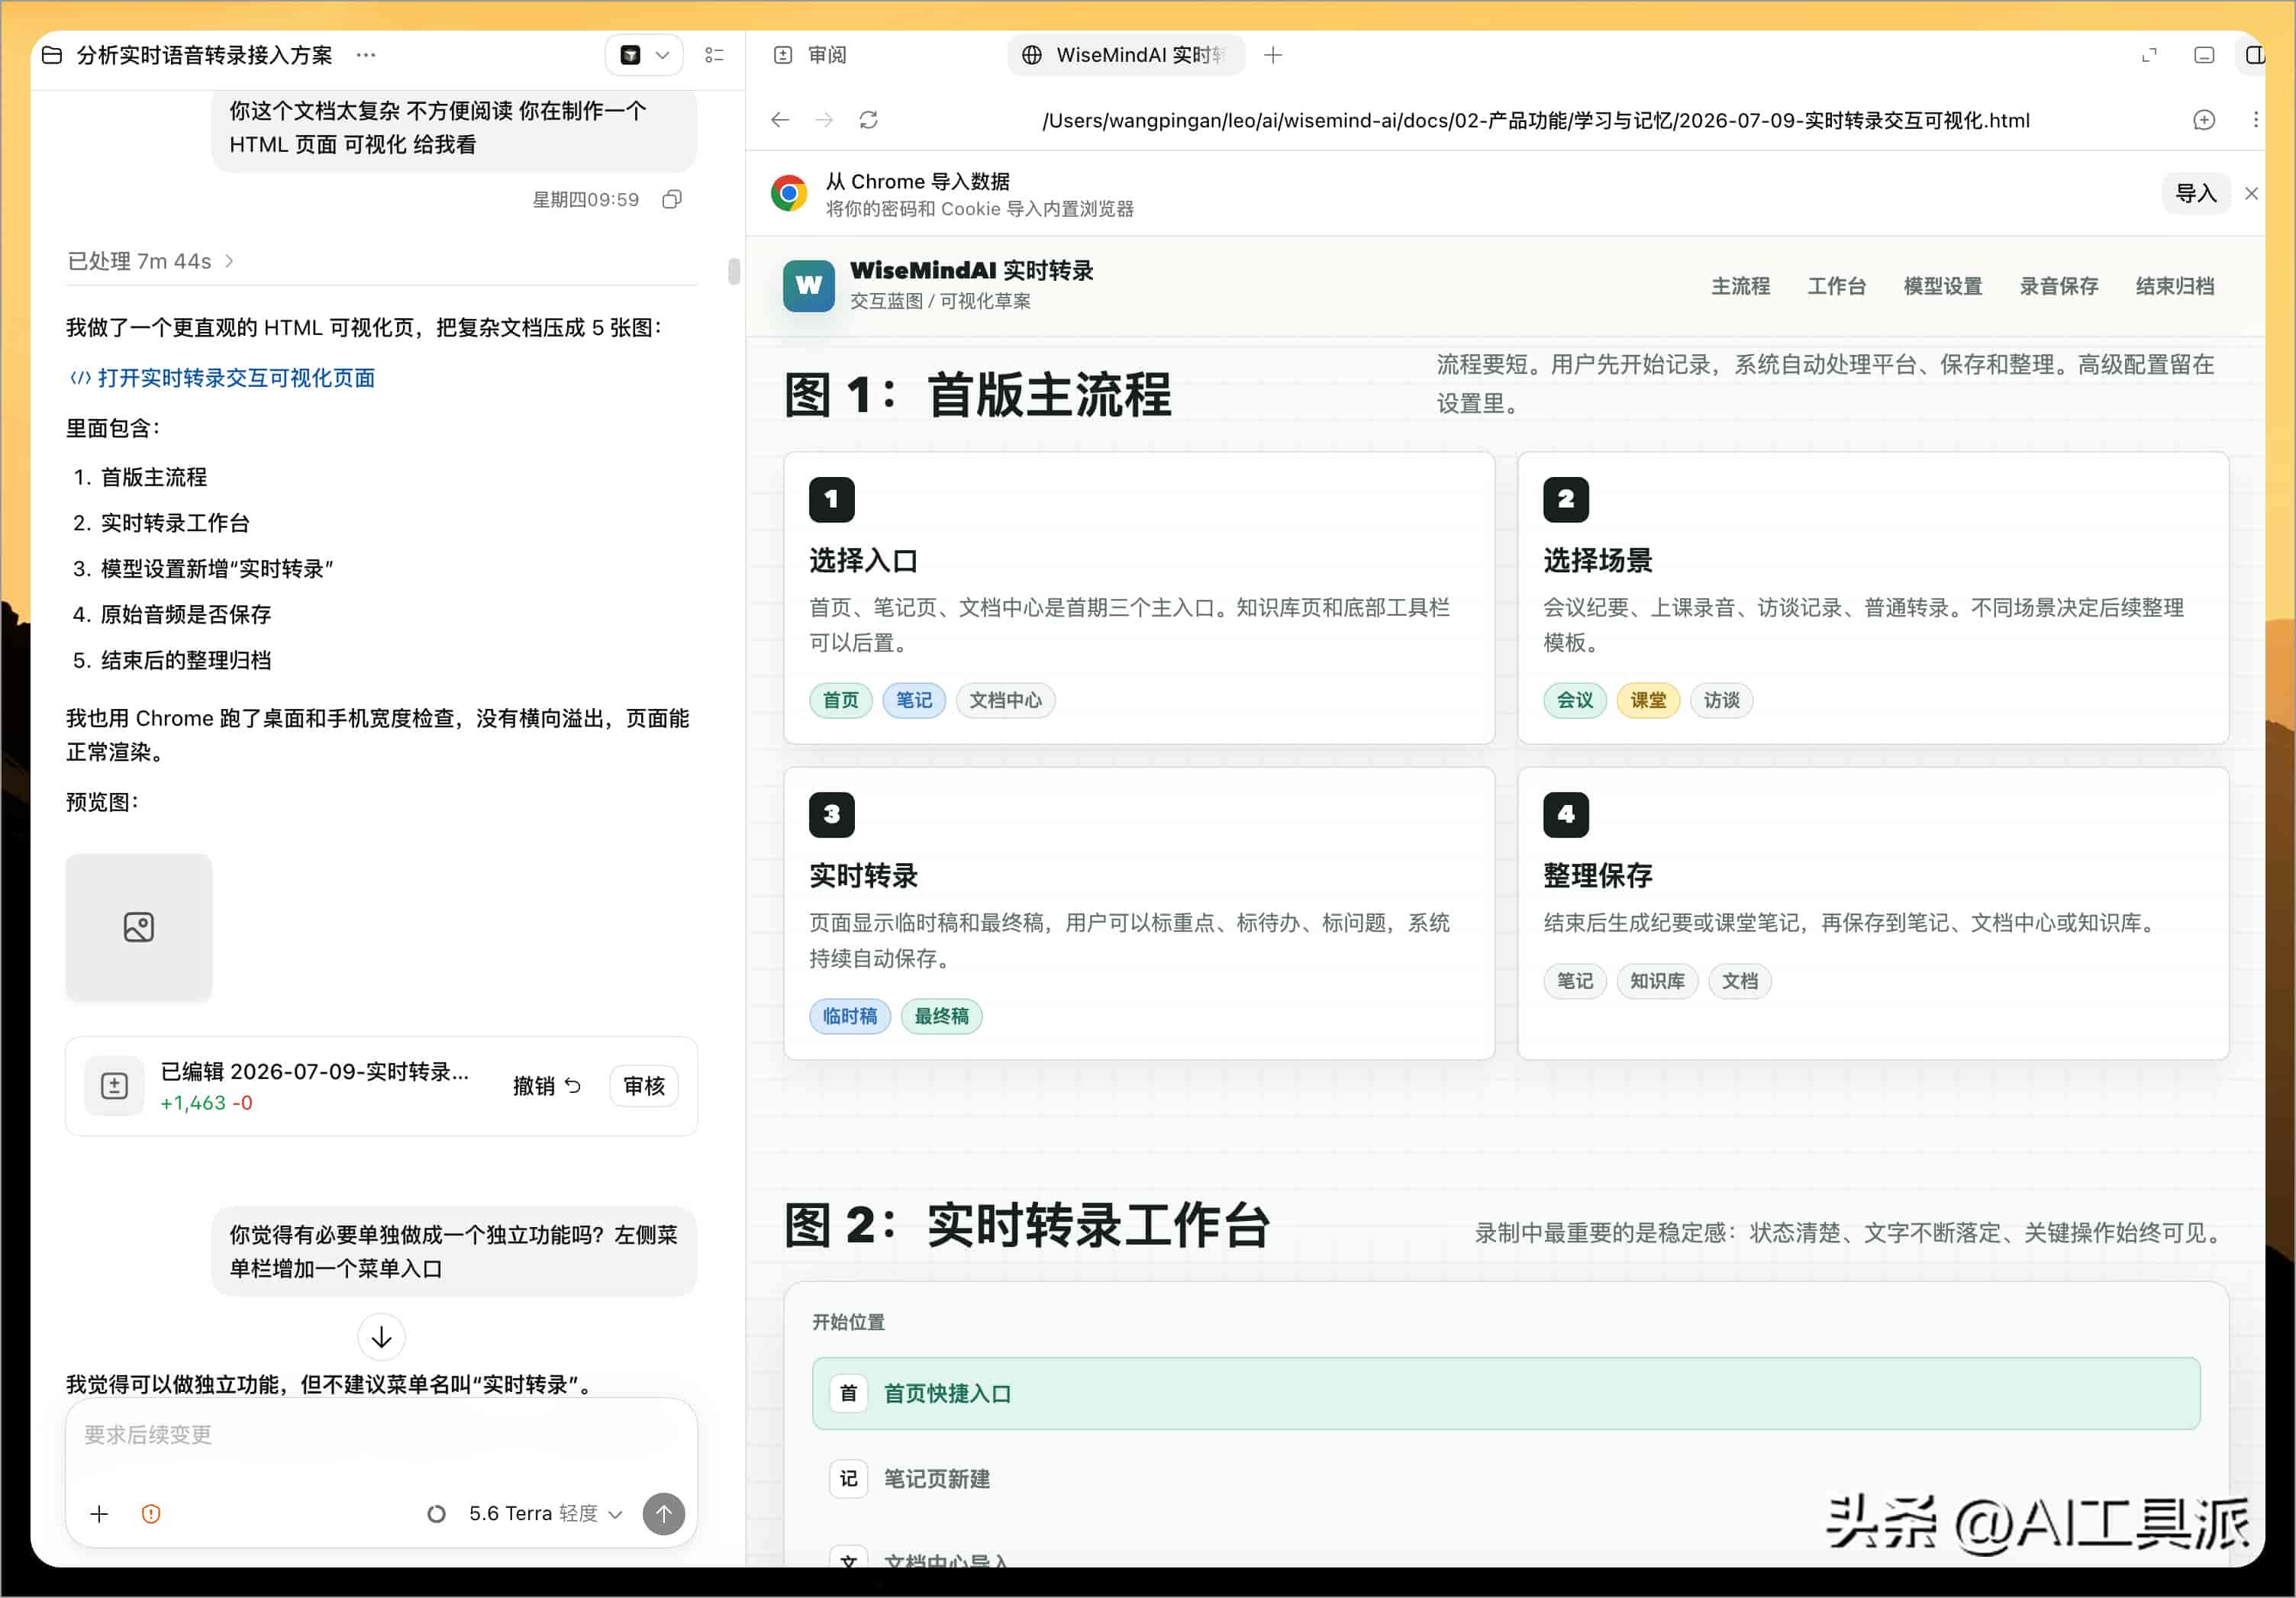Image resolution: width=2296 pixels, height=1598 pixels.
Task: Click the list item 原始音频是否保存
Action: 186,614
